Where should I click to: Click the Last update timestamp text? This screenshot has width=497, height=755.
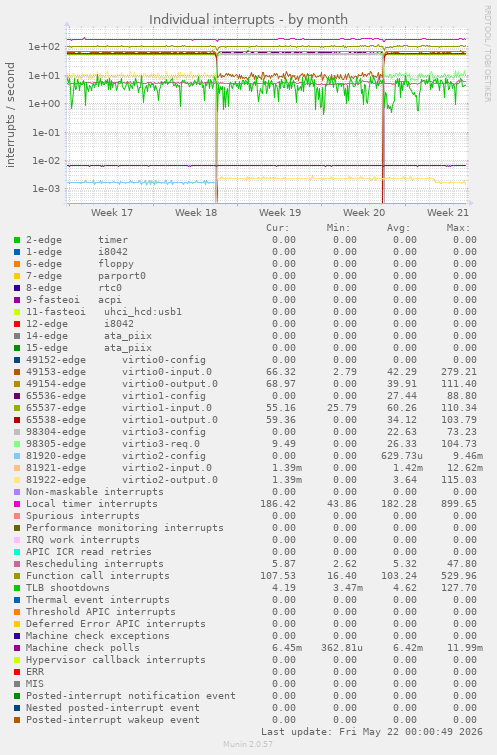click(372, 732)
